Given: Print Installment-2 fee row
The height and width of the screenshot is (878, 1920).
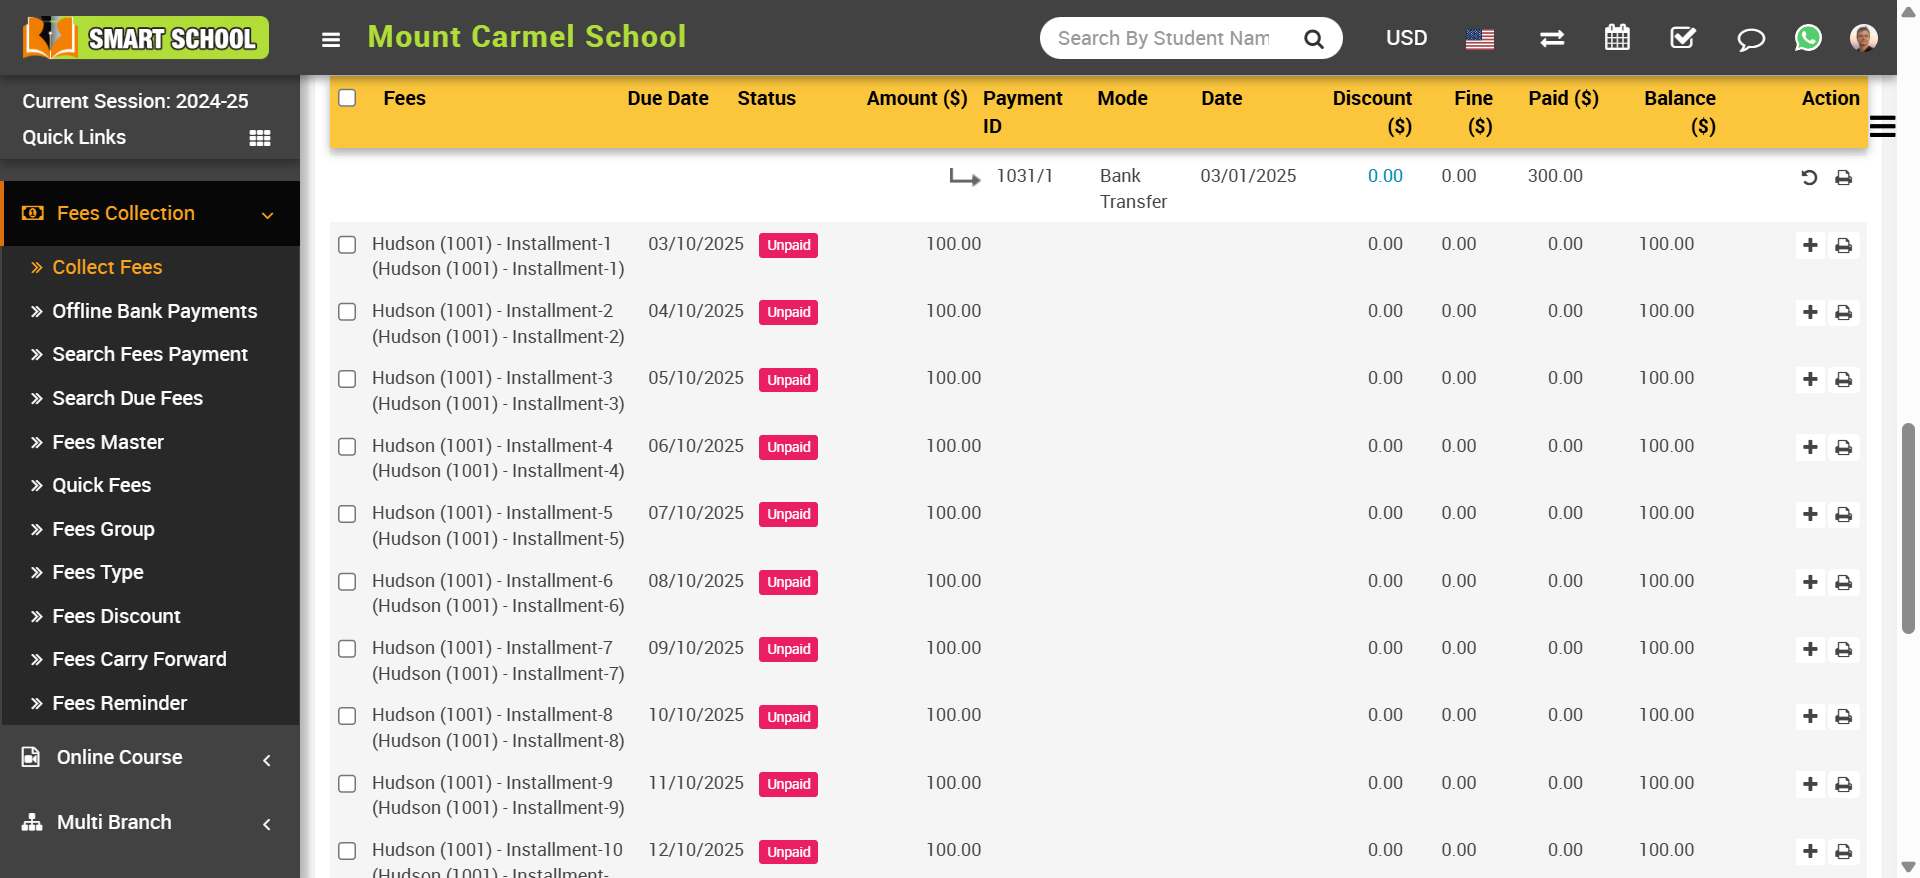Looking at the screenshot, I should pos(1844,312).
